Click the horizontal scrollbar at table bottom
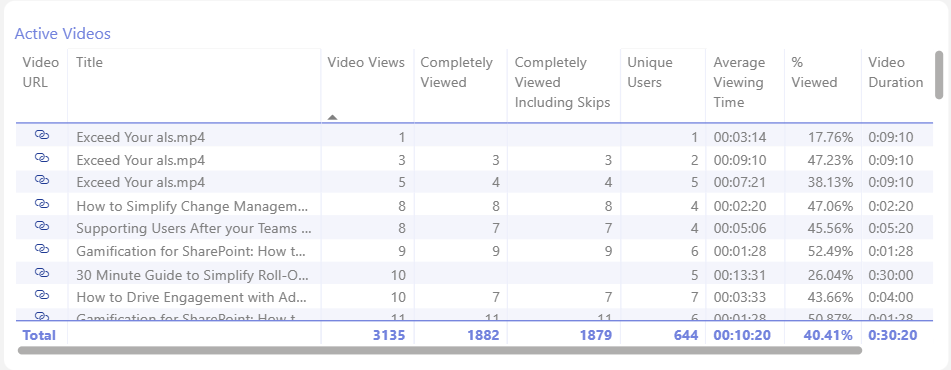 coord(440,350)
